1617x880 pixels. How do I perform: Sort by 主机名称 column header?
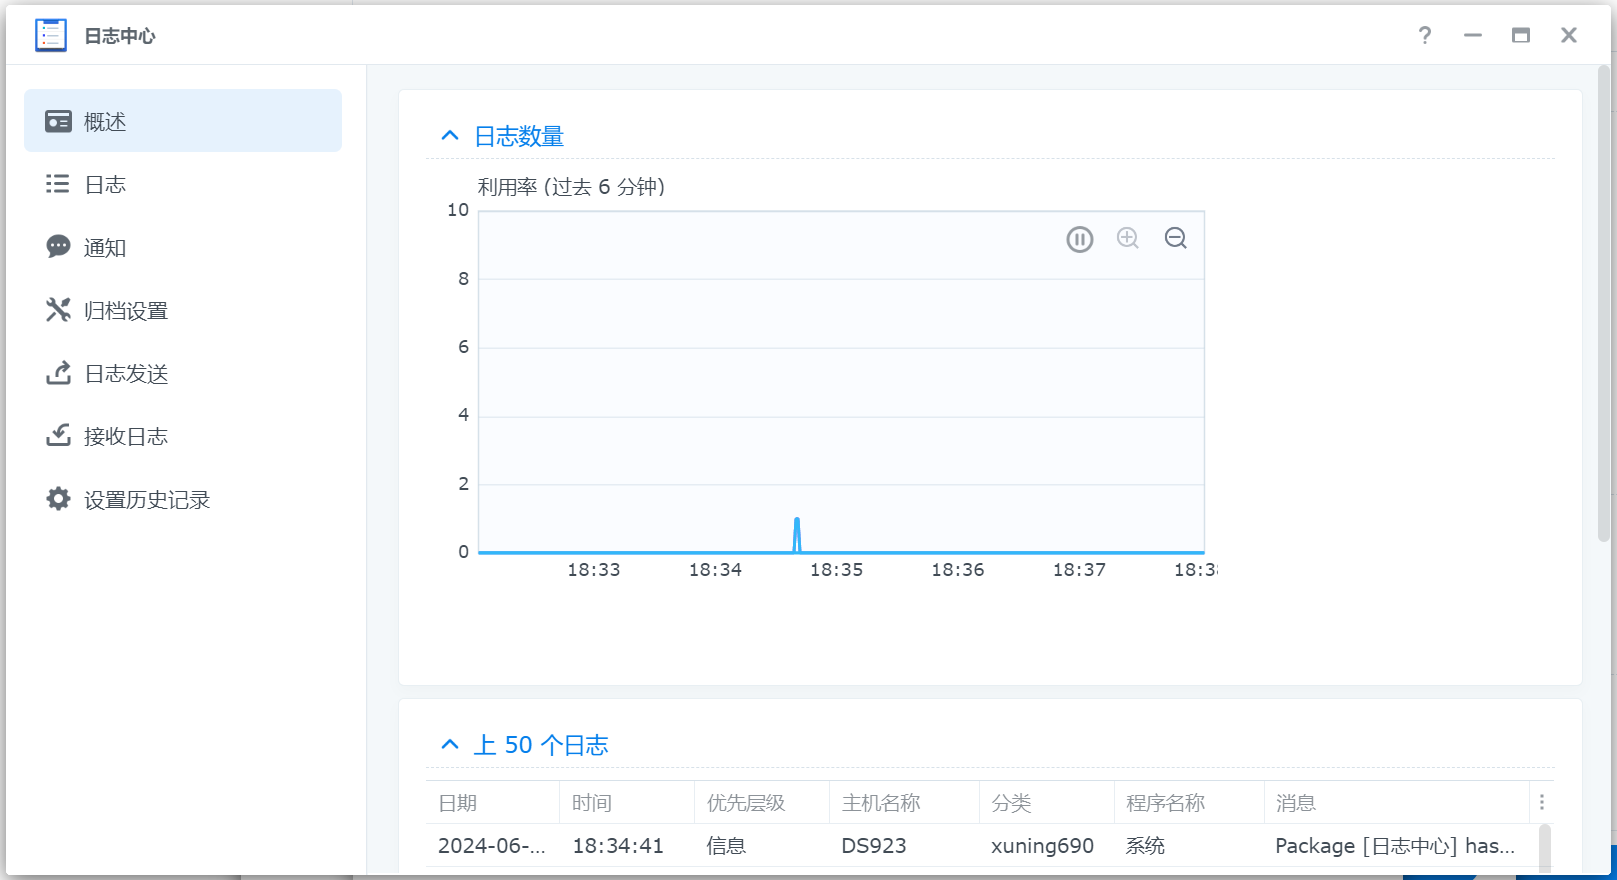tap(905, 803)
